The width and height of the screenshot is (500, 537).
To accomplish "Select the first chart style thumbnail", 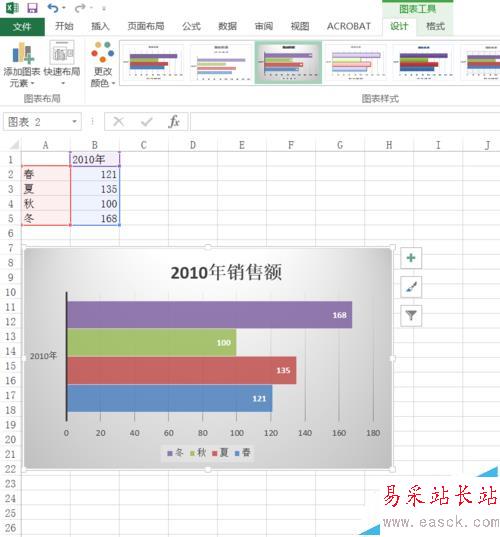I will pos(153,62).
